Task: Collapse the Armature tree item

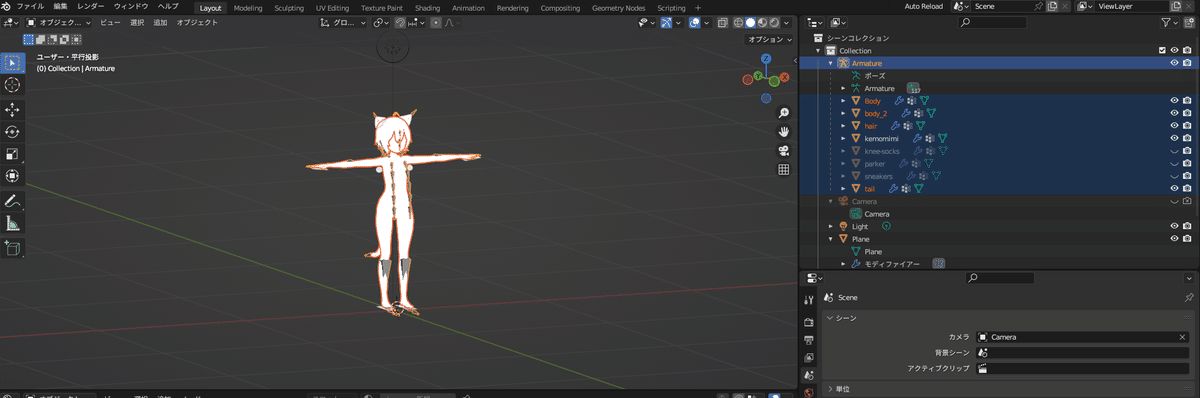Action: click(830, 63)
